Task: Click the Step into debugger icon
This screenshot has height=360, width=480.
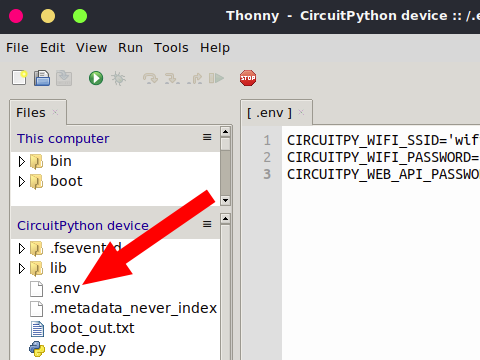Action: [x=172, y=79]
